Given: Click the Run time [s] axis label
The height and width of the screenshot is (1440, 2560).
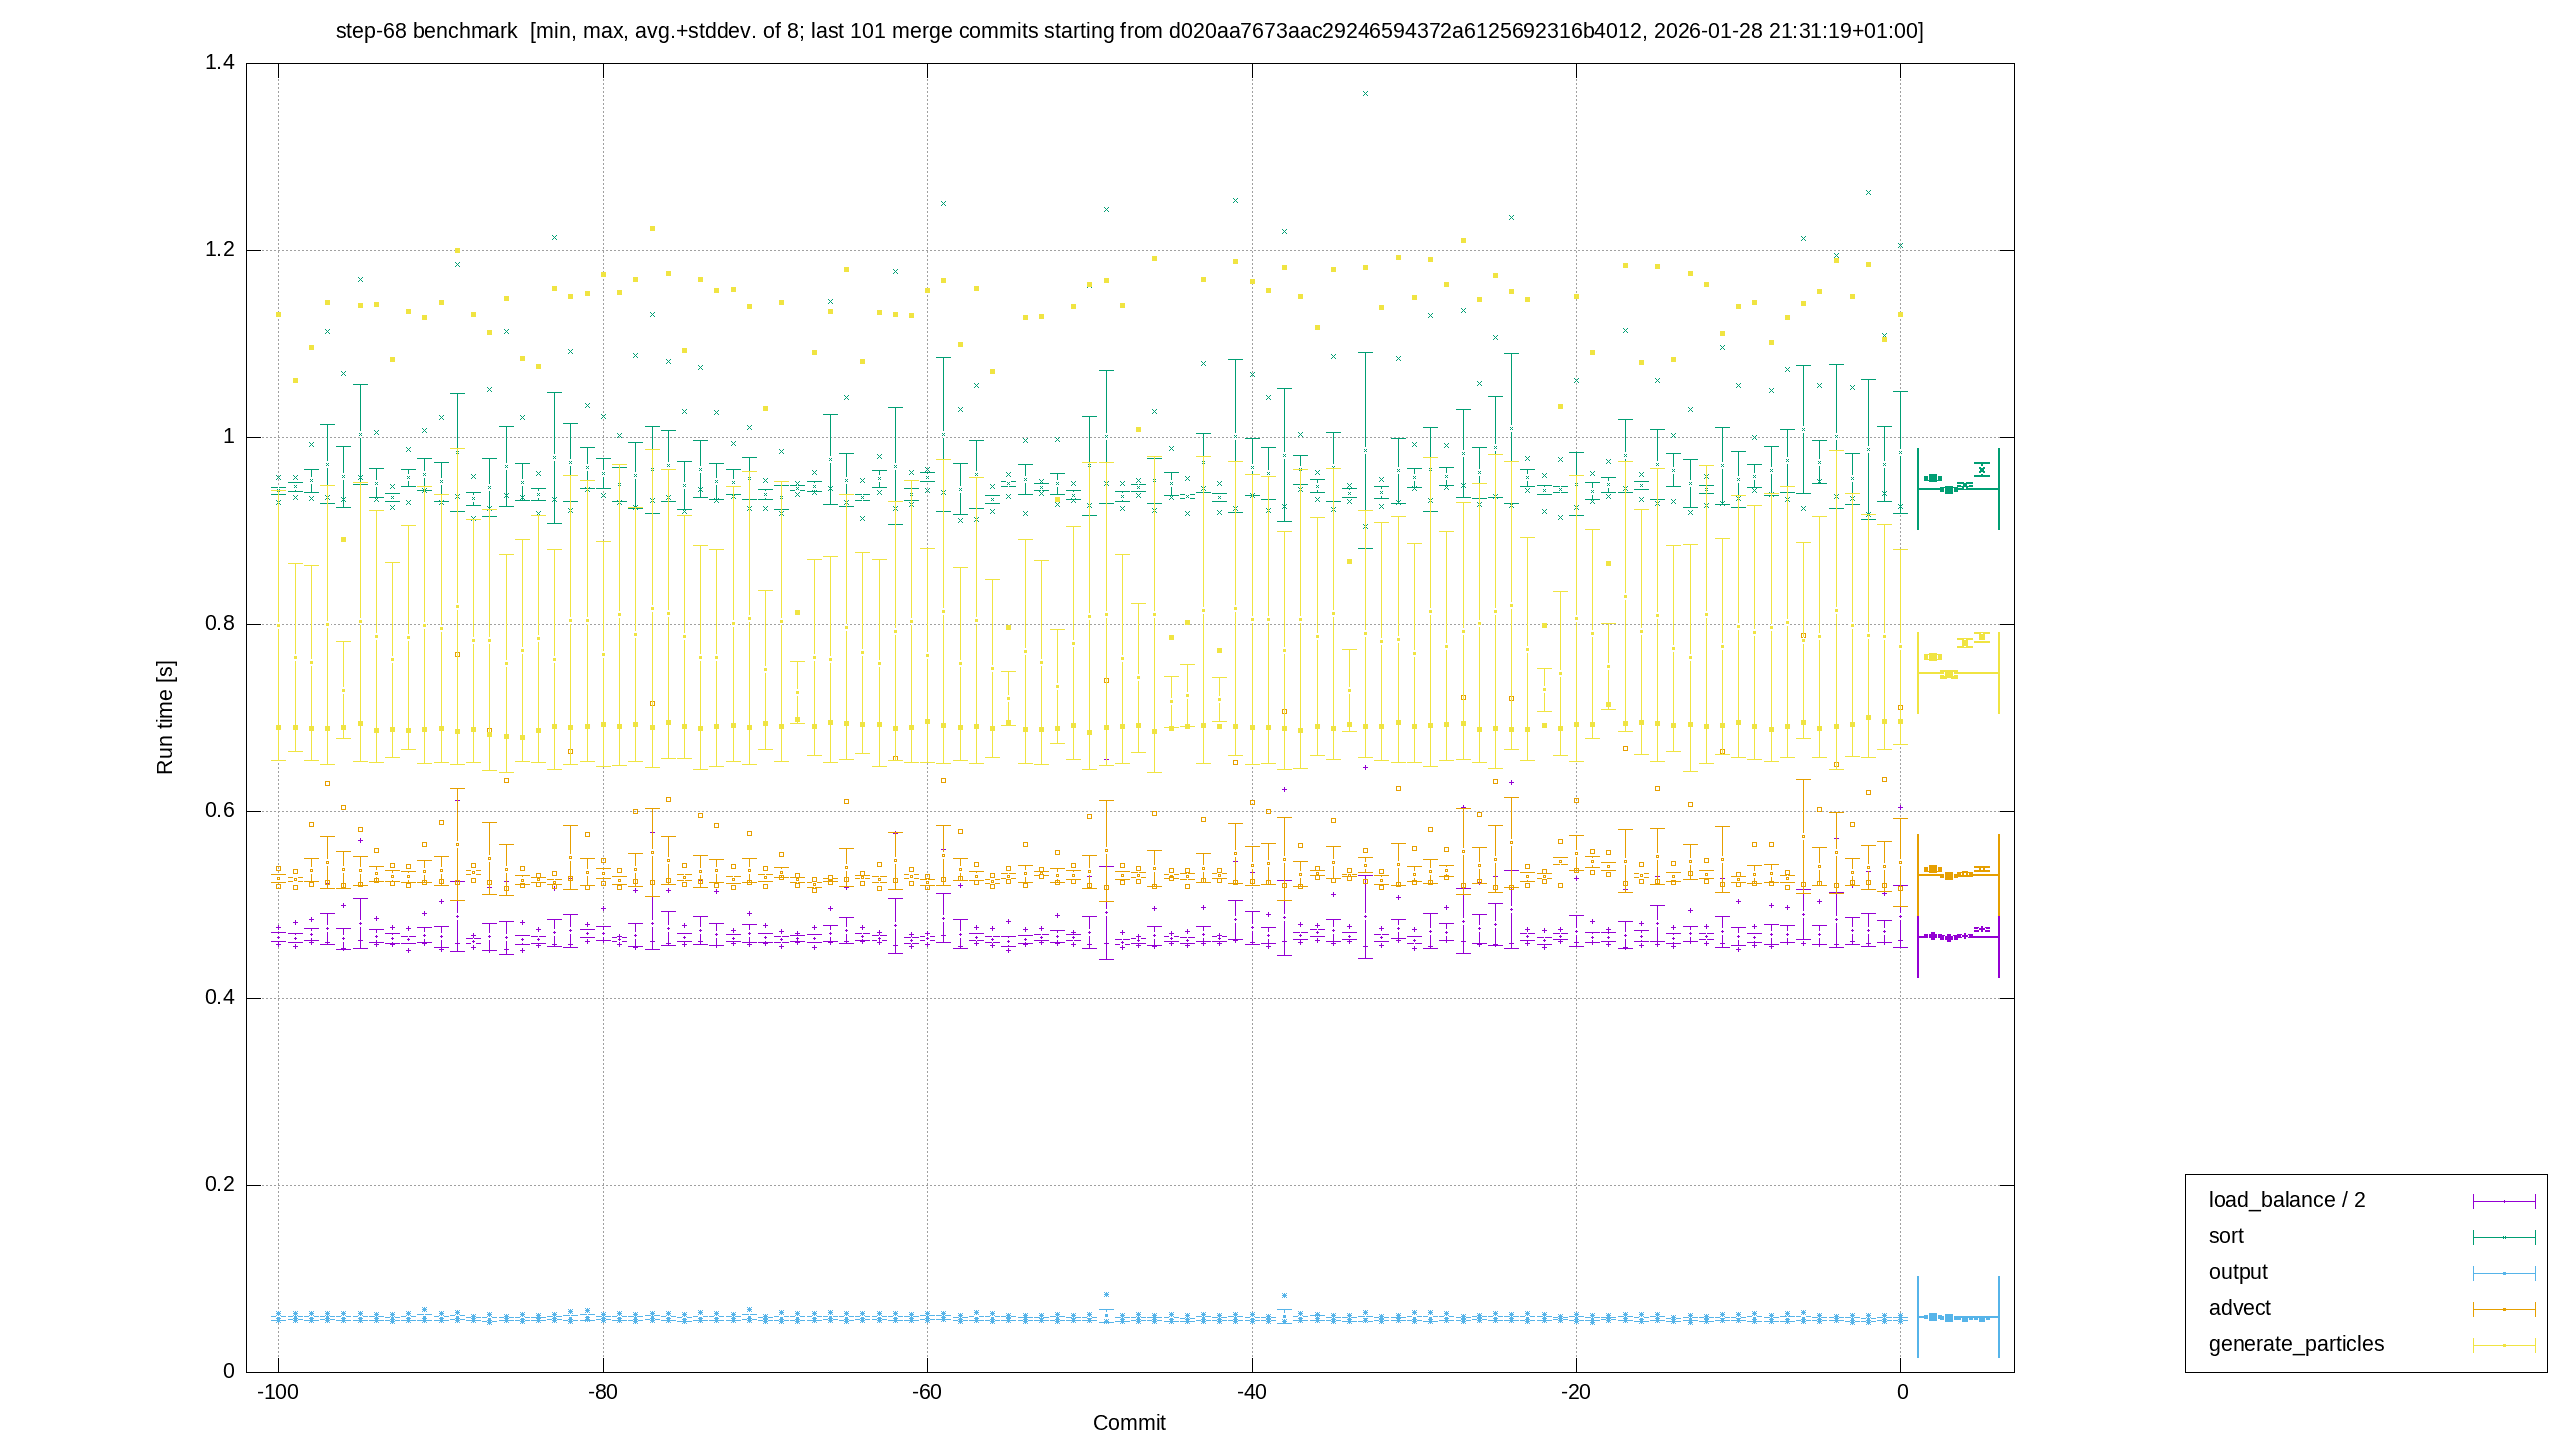Looking at the screenshot, I should (165, 717).
